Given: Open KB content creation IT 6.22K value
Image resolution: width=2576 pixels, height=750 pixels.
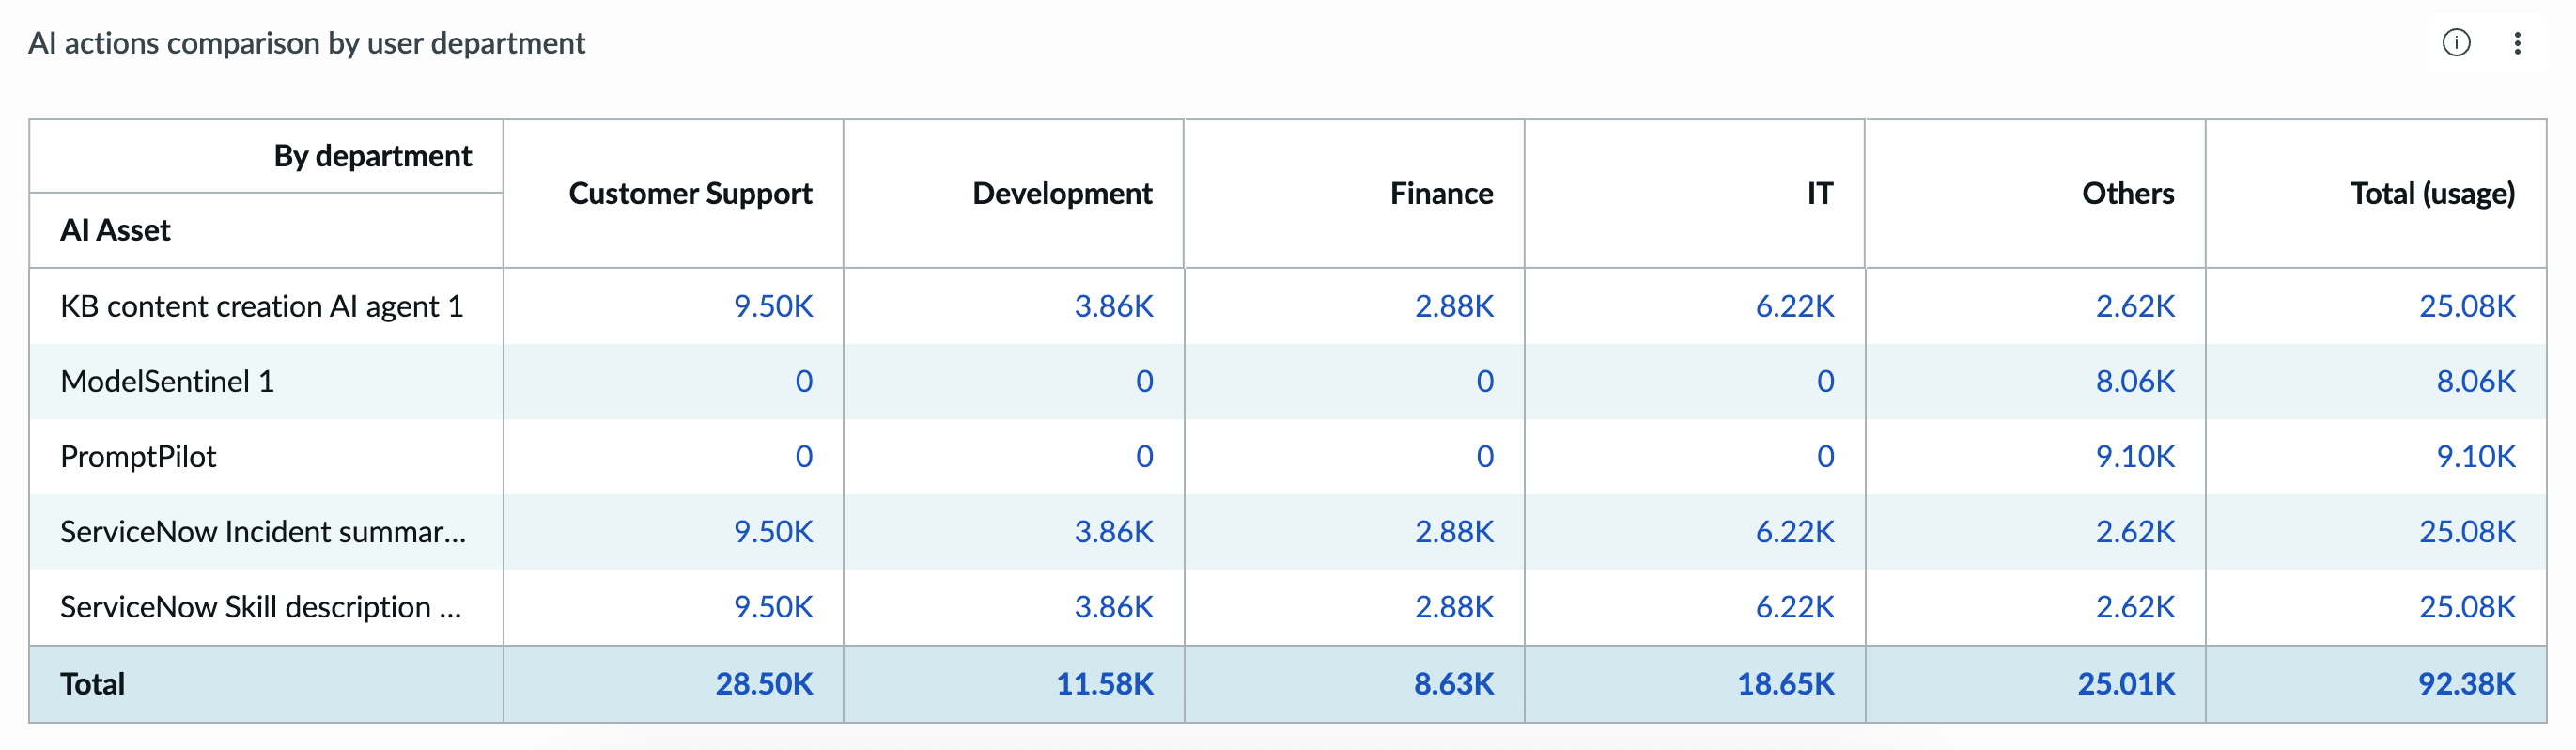Looking at the screenshot, I should coord(1795,306).
